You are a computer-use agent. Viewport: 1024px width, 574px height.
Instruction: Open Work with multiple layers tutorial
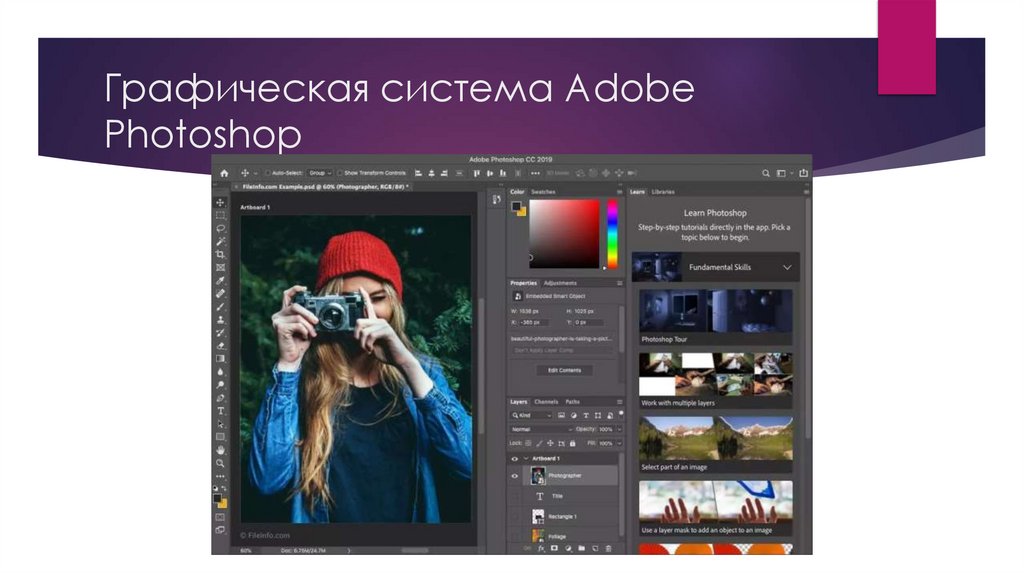point(715,381)
